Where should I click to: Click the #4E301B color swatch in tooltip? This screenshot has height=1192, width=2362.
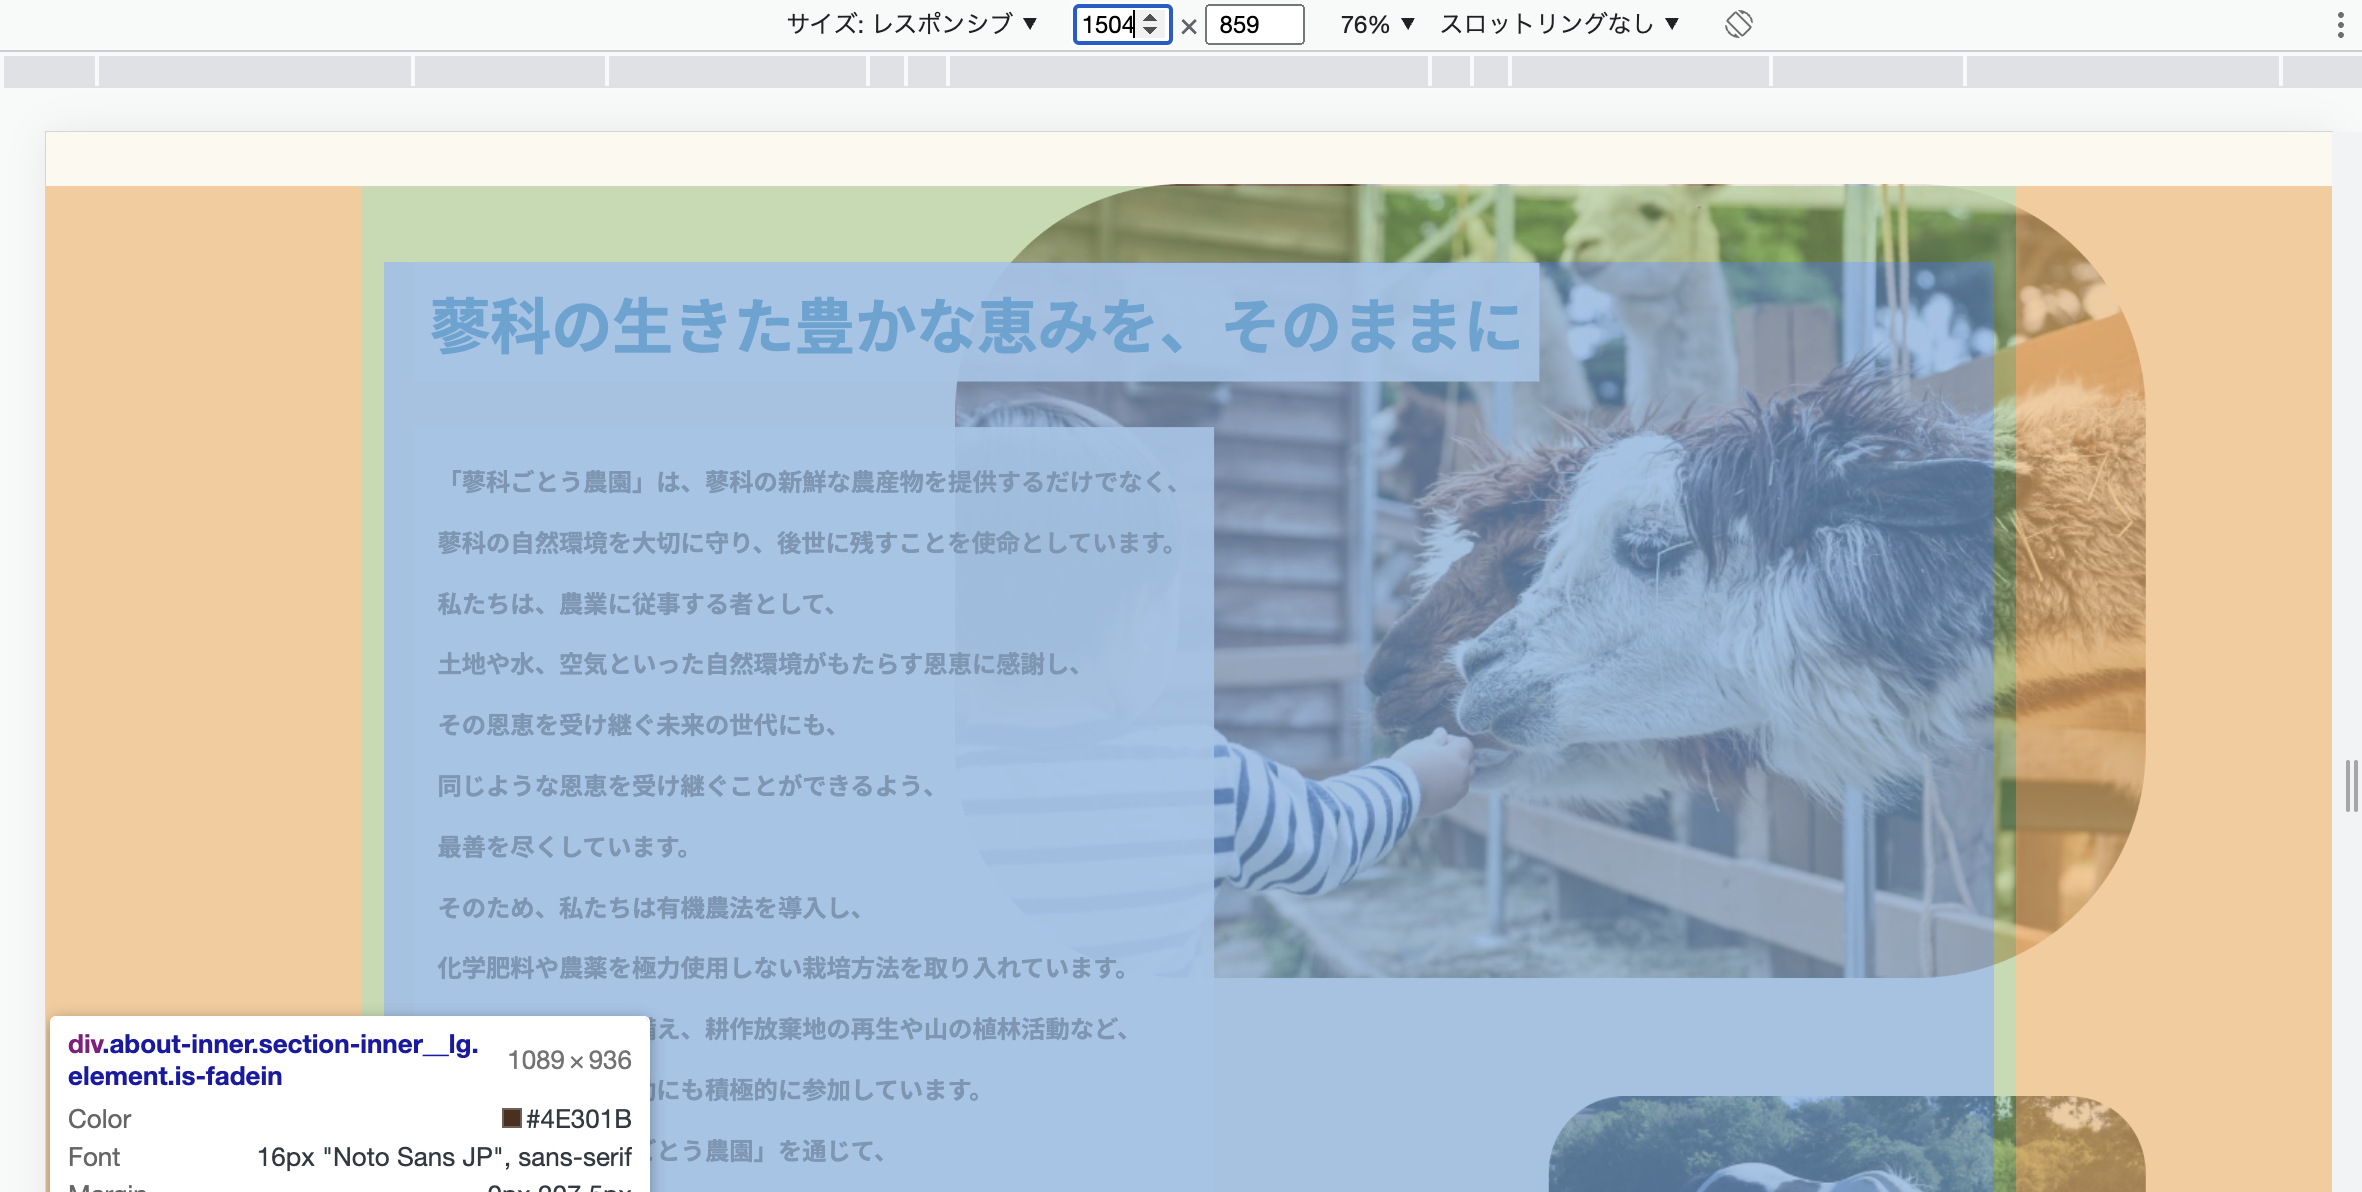(512, 1118)
